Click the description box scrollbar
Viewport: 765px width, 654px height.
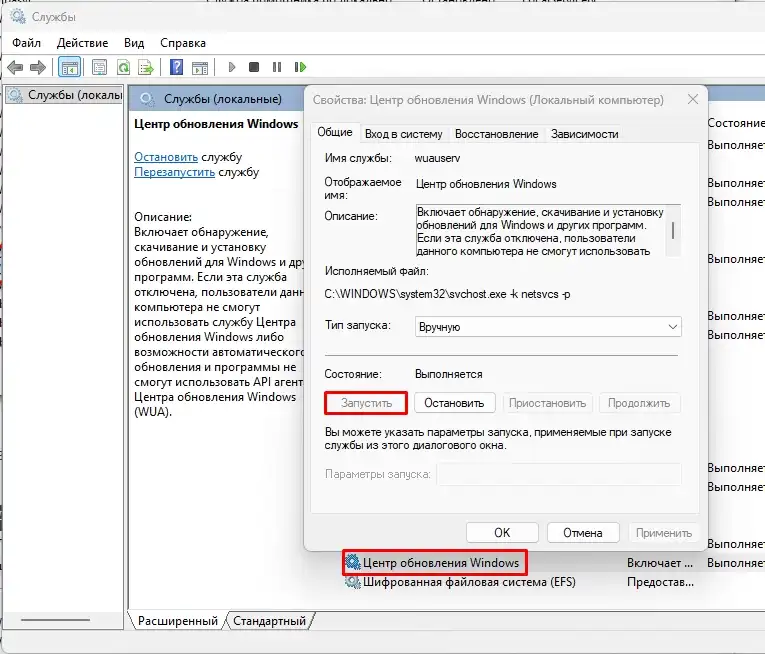[673, 230]
